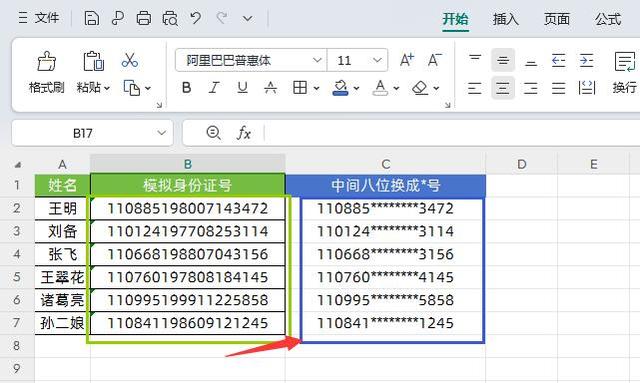This screenshot has height=383, width=640.
Task: Select header cell 中间八位换成*号
Action: click(385, 185)
